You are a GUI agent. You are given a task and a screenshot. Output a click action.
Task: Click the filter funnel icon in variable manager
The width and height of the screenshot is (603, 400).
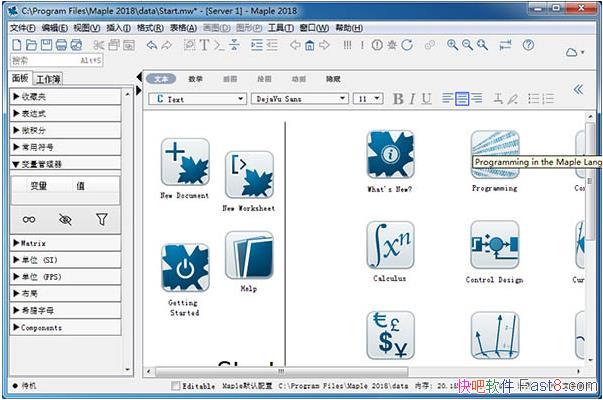[x=101, y=219]
